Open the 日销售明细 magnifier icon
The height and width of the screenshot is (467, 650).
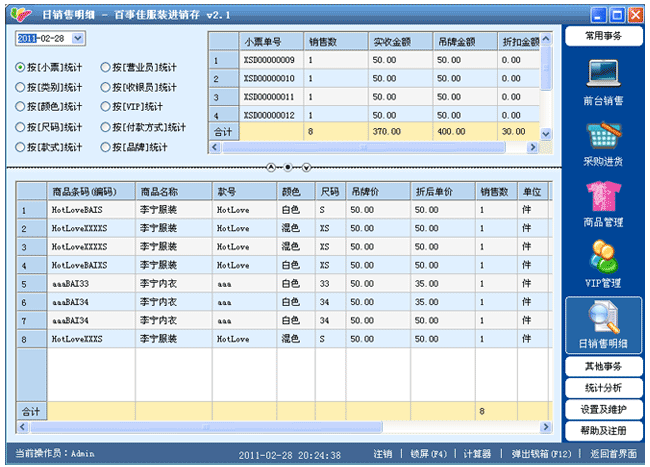click(x=603, y=318)
